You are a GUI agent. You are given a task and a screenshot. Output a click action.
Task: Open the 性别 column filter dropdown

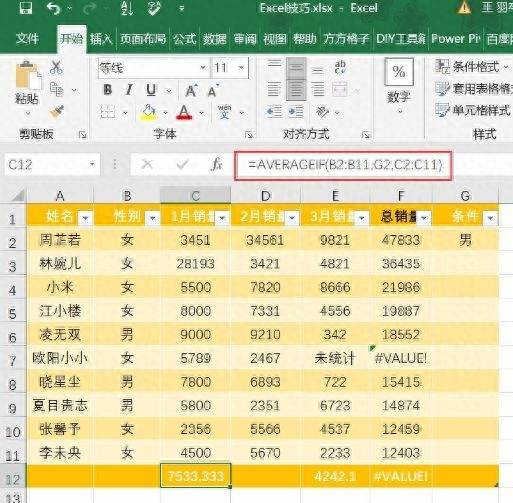click(153, 218)
